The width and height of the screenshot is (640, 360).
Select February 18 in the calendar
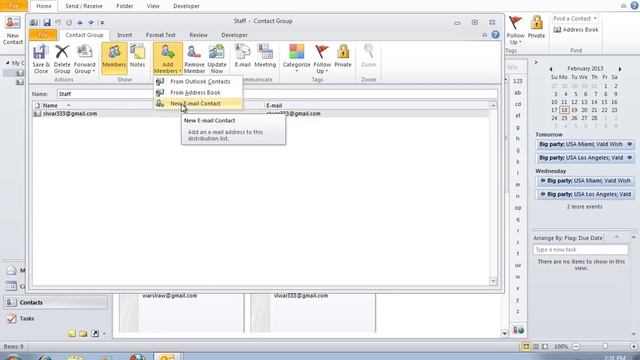(564, 110)
